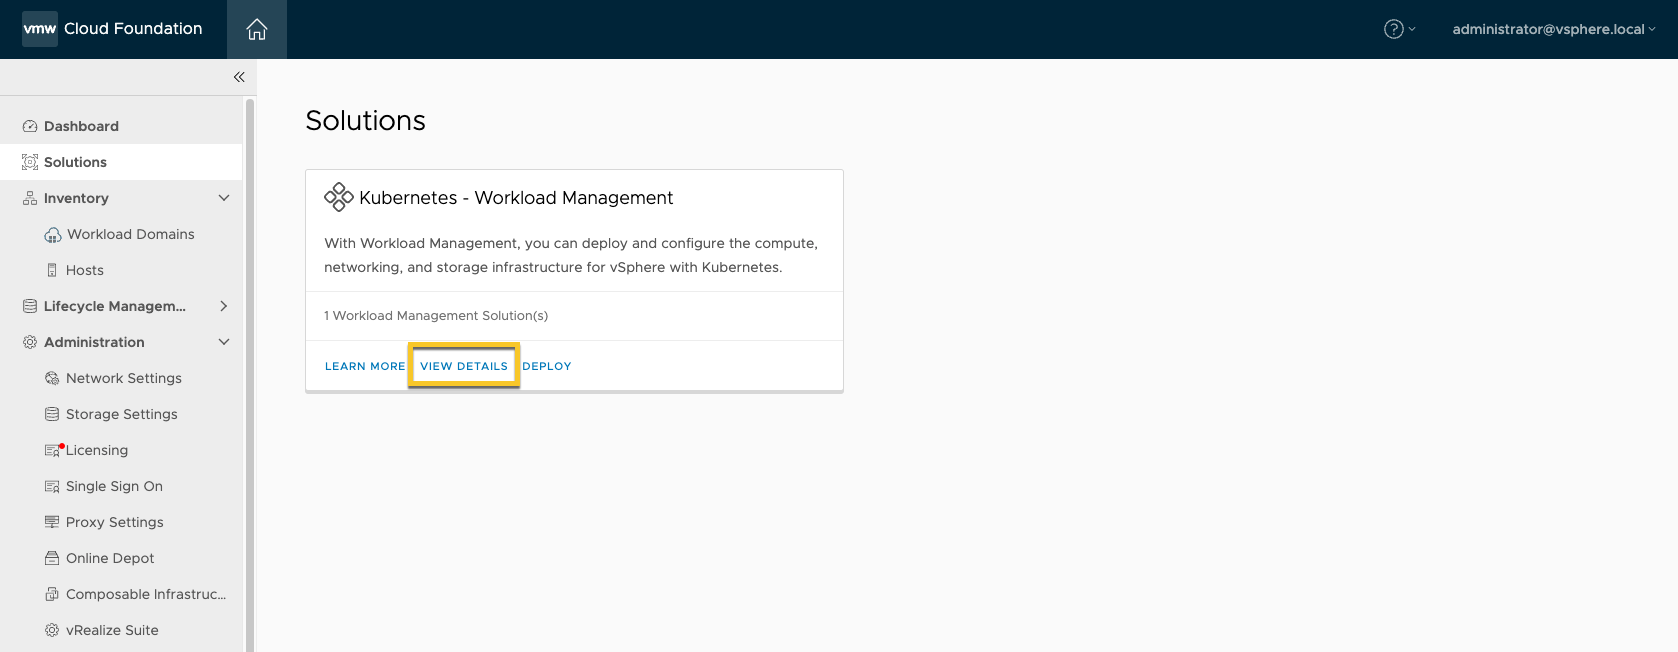This screenshot has width=1678, height=652.
Task: Click the Licensing icon with the red dot
Action: tap(53, 450)
